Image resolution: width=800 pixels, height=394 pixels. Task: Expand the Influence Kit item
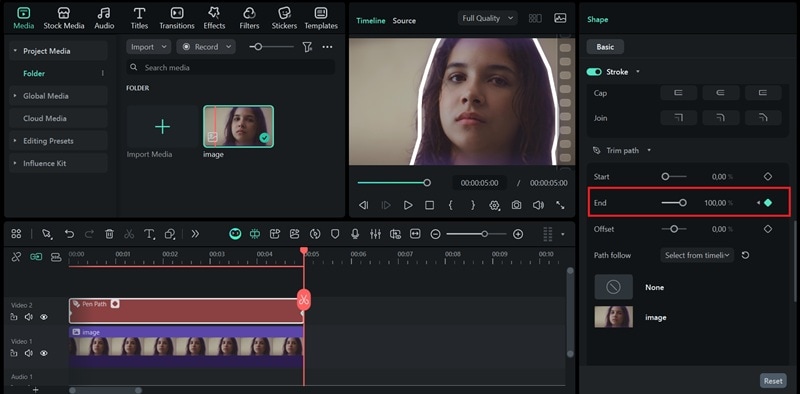[x=15, y=163]
